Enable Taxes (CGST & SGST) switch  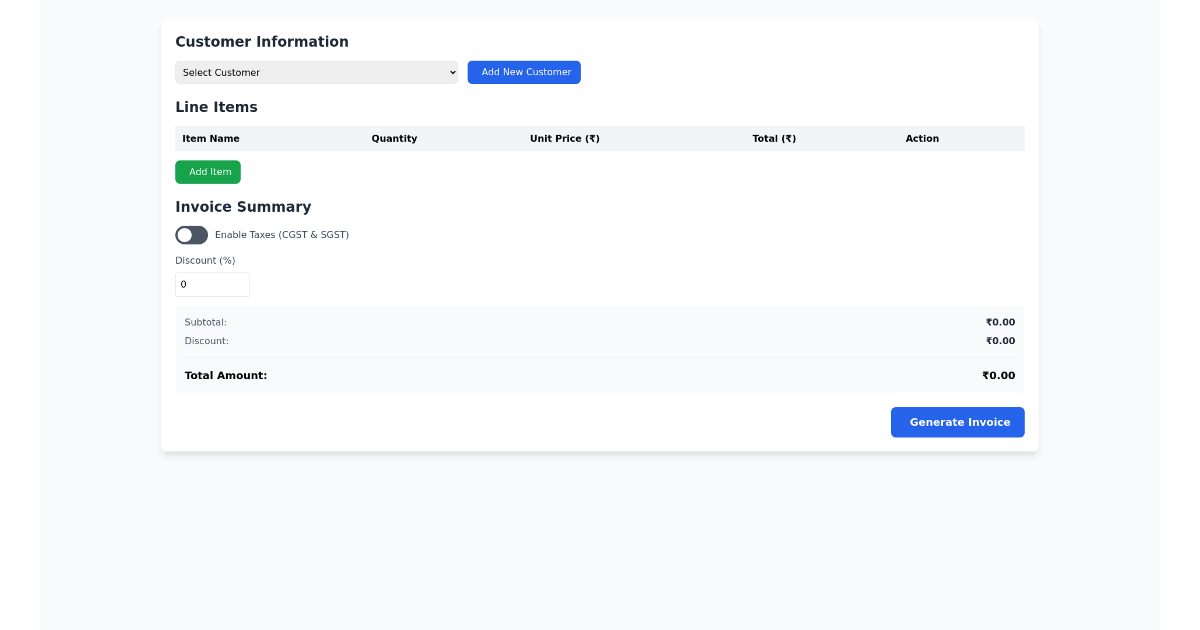[x=191, y=234]
